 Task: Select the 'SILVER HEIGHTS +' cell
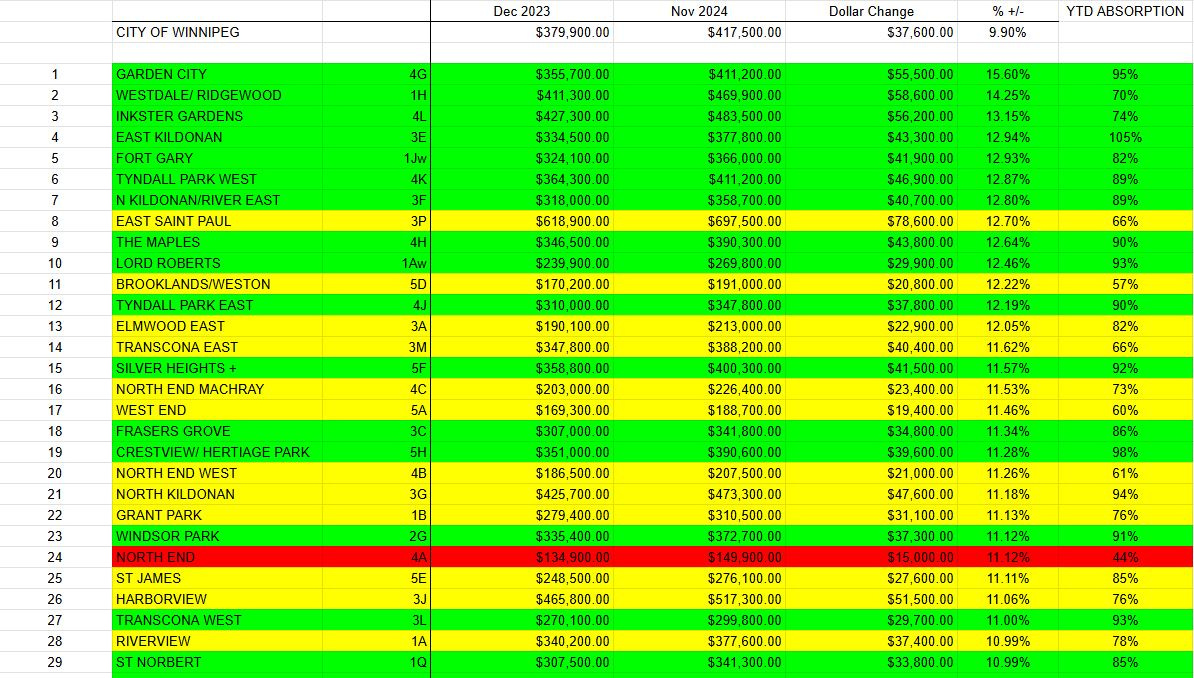click(x=217, y=368)
